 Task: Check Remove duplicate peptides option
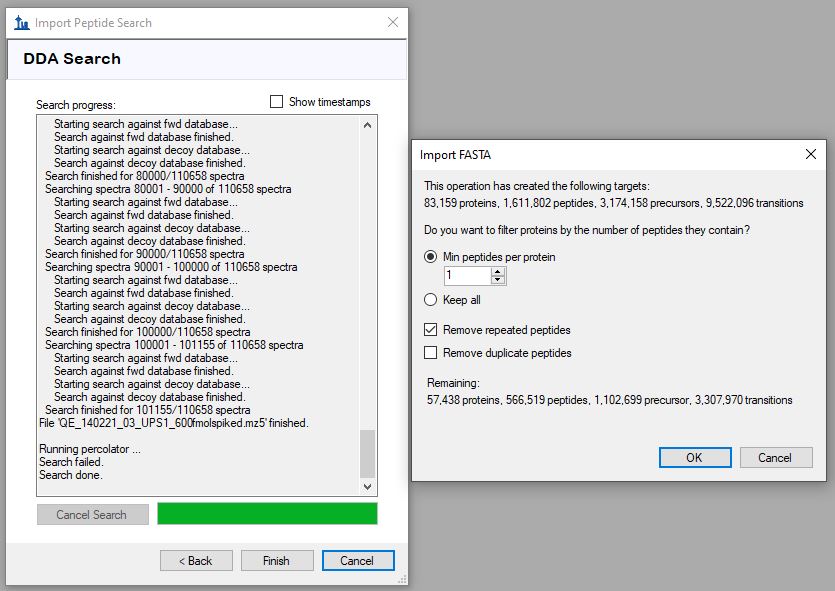pos(431,353)
